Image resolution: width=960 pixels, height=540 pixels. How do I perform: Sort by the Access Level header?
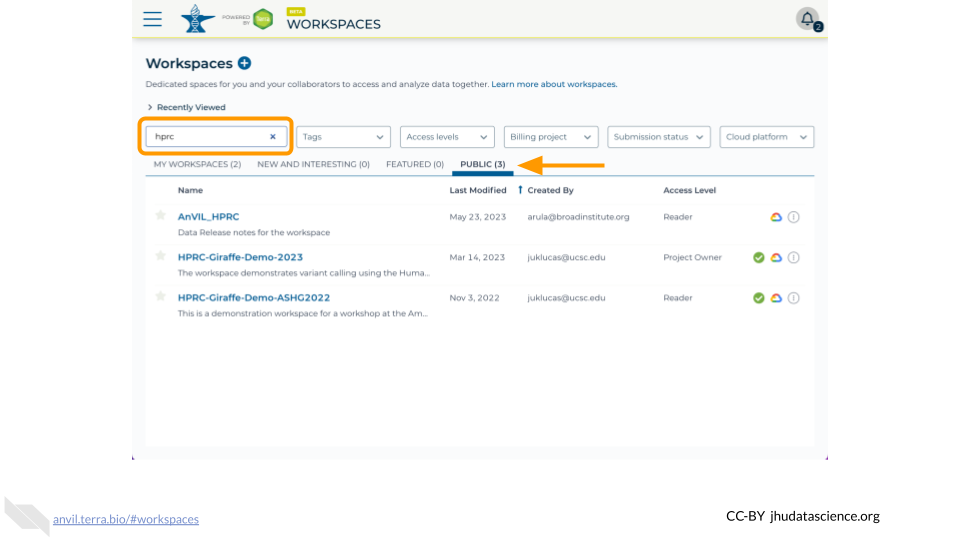click(689, 190)
